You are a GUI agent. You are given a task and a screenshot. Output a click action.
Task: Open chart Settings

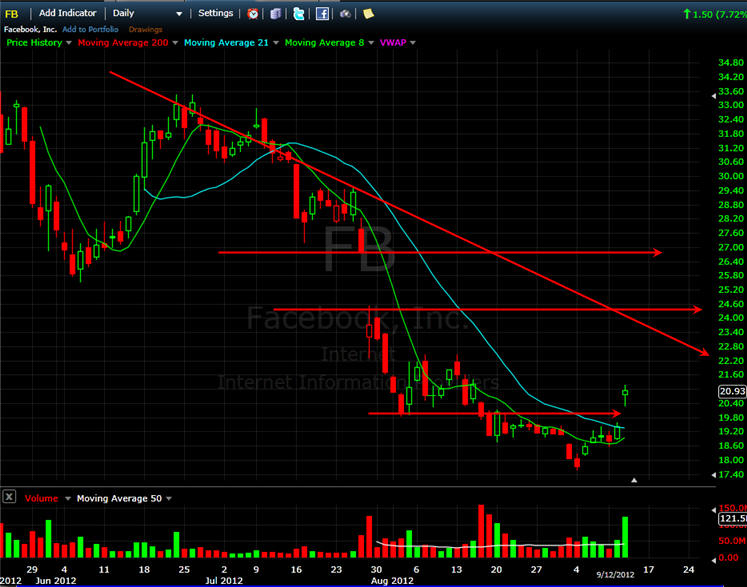click(x=215, y=13)
